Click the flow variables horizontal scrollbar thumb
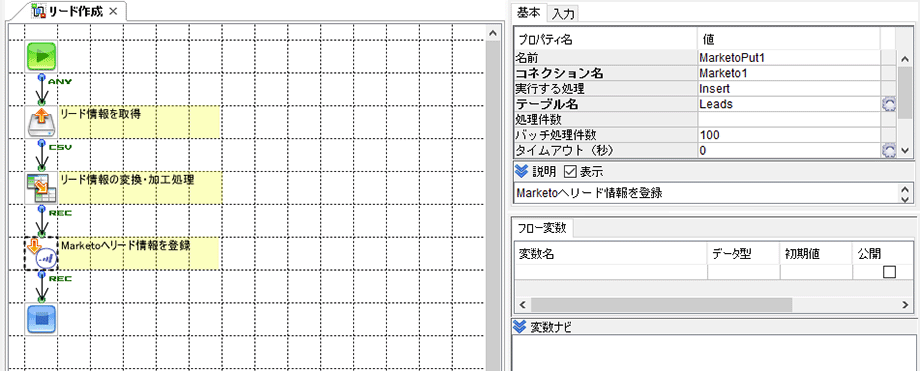This screenshot has width=920, height=371. (661, 305)
